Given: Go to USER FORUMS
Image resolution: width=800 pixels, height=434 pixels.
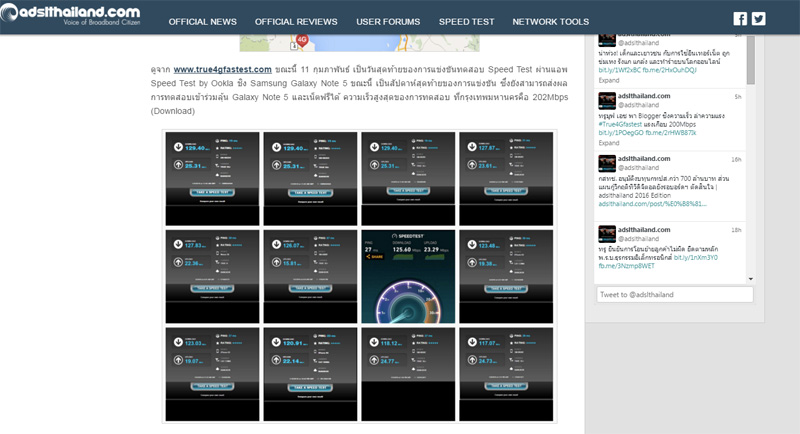Looking at the screenshot, I should point(388,22).
